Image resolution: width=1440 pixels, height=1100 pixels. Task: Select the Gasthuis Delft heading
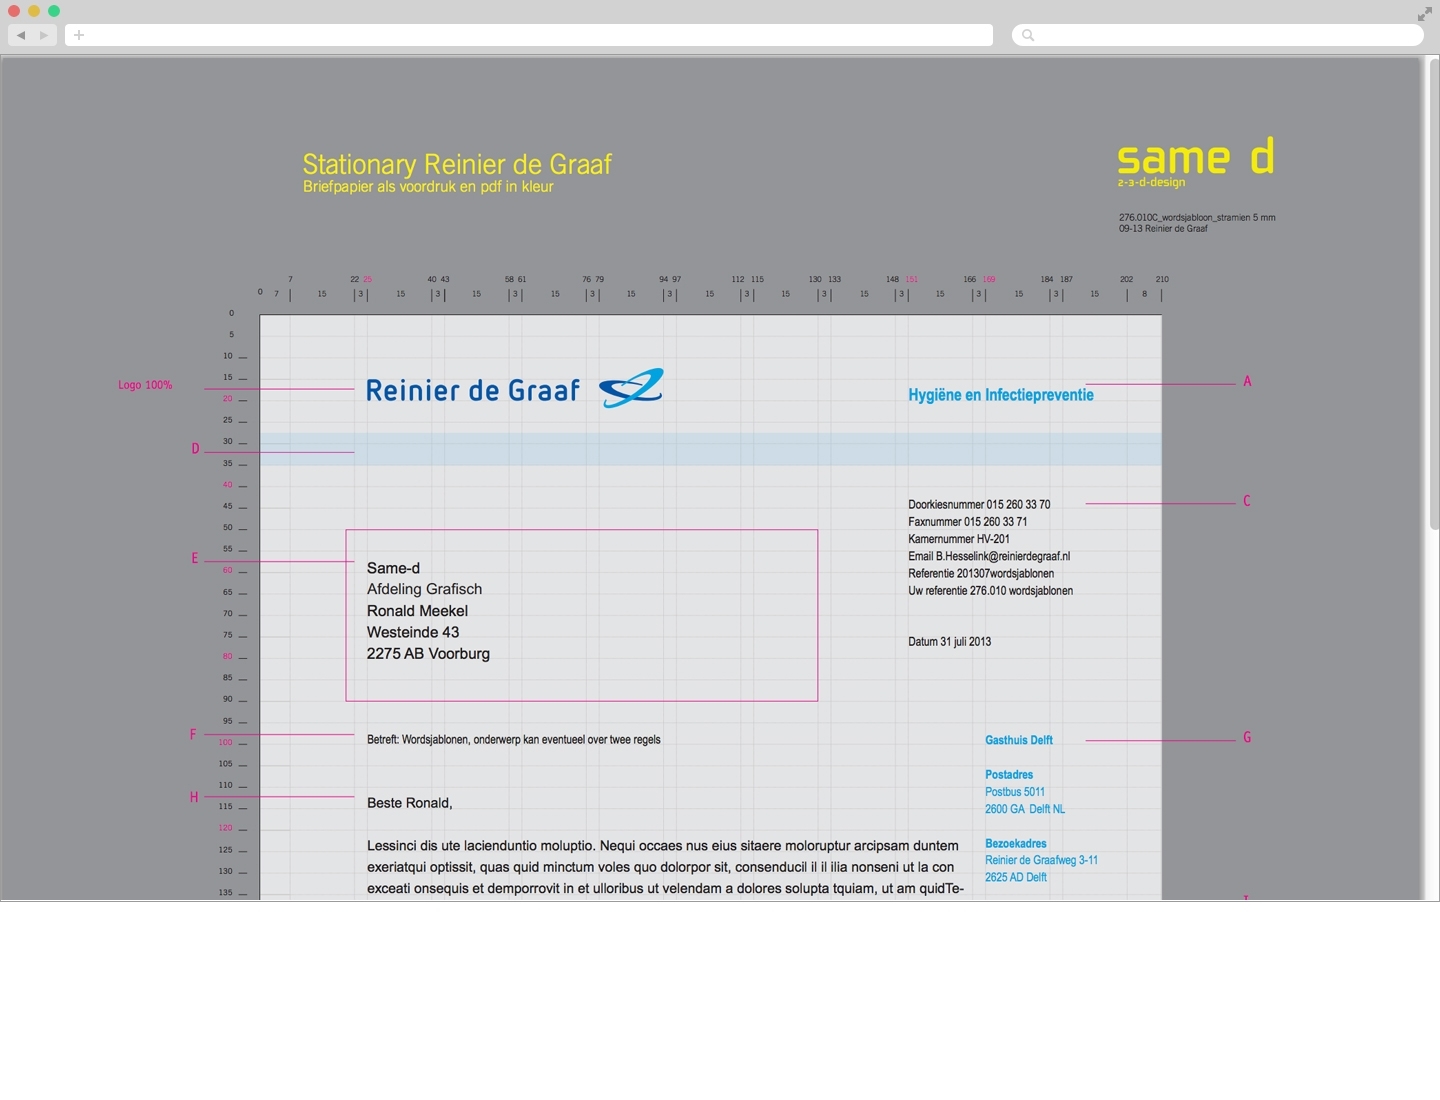click(x=1018, y=740)
